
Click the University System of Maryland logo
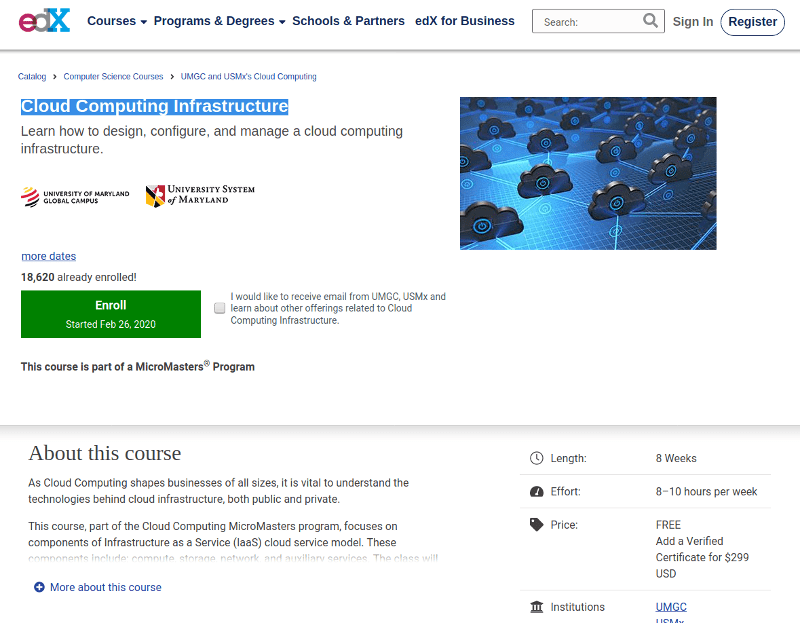coord(200,195)
